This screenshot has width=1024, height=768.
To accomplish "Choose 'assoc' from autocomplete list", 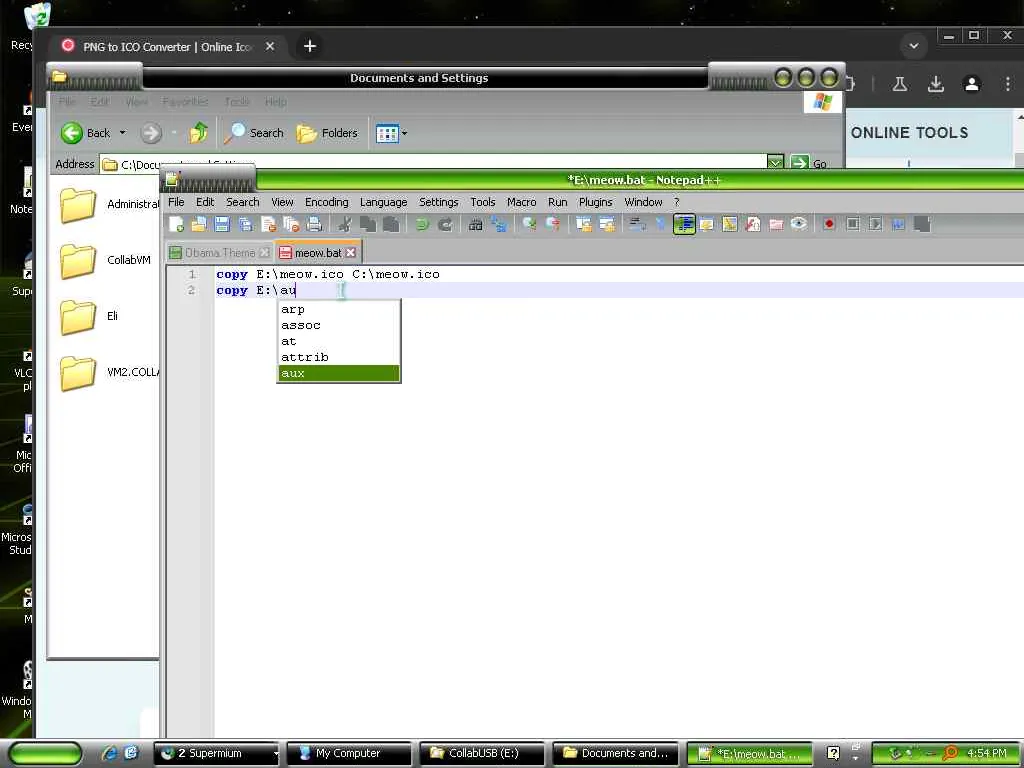I will tap(338, 325).
